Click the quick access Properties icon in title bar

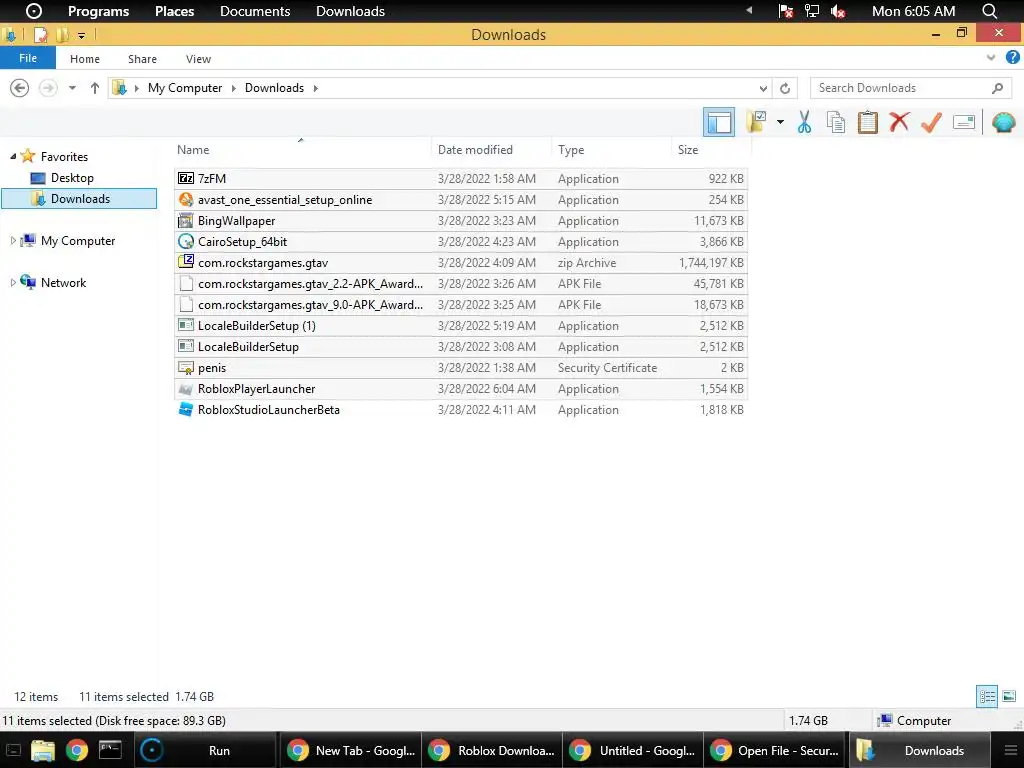click(40, 35)
